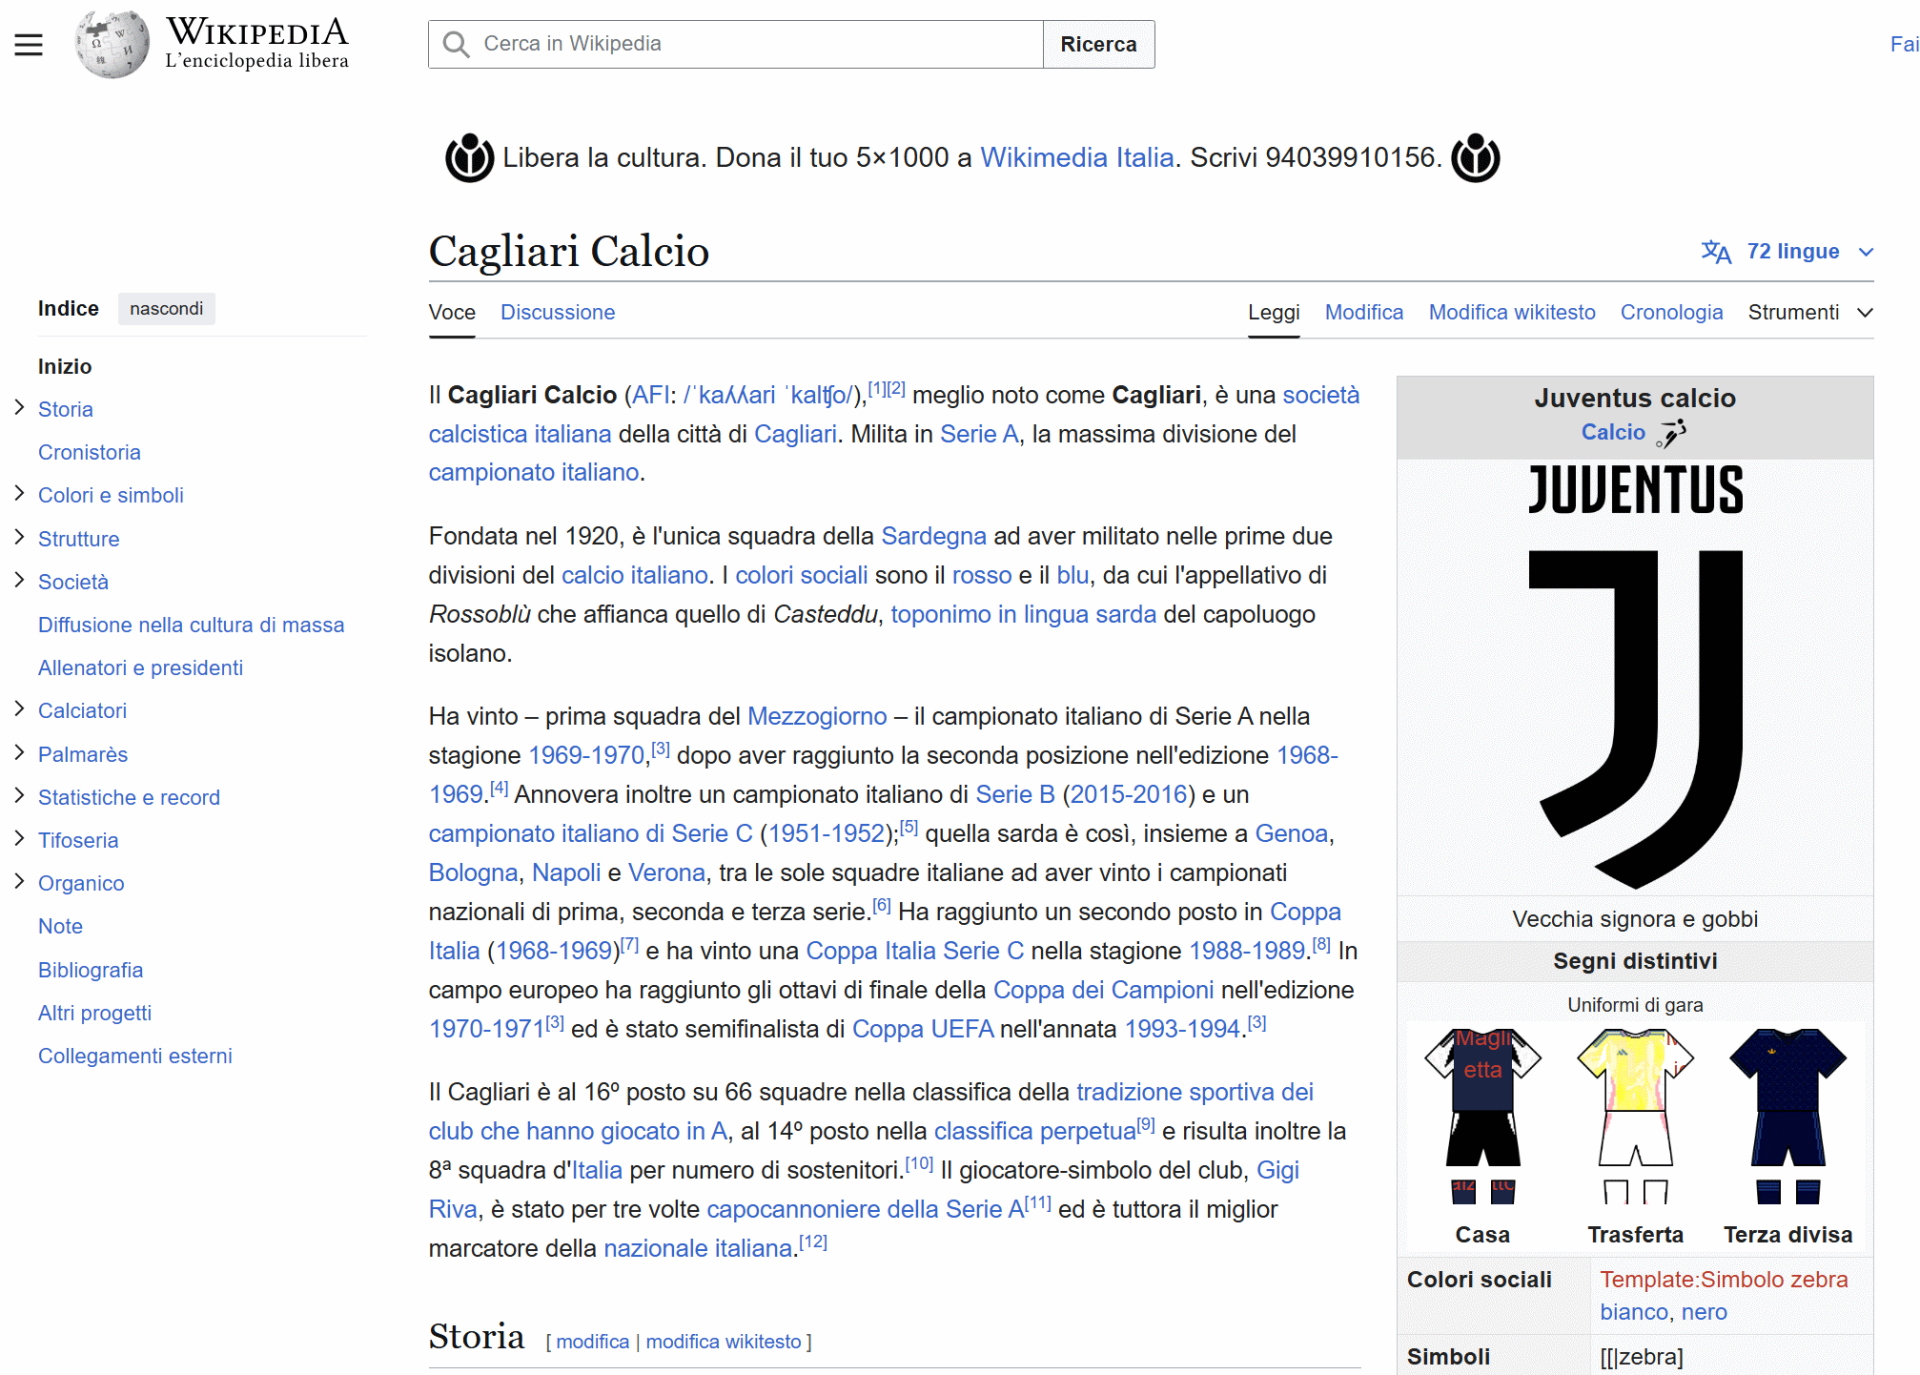Hide the Indice sidebar with nascondi
This screenshot has height=1375, width=1920.
pos(166,309)
